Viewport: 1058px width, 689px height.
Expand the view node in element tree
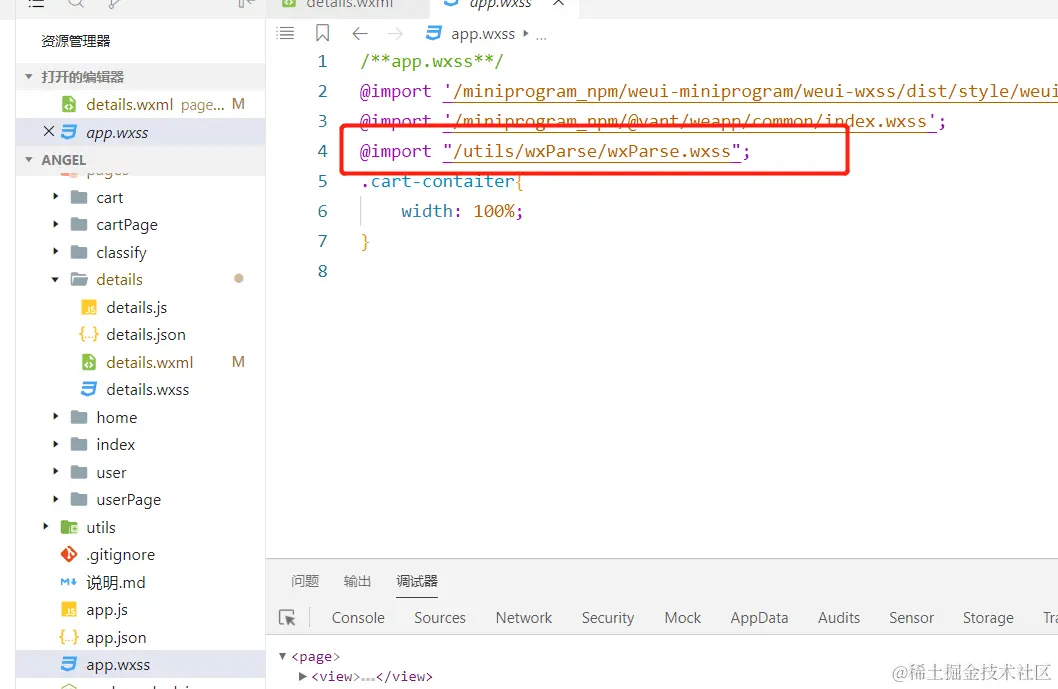[303, 676]
